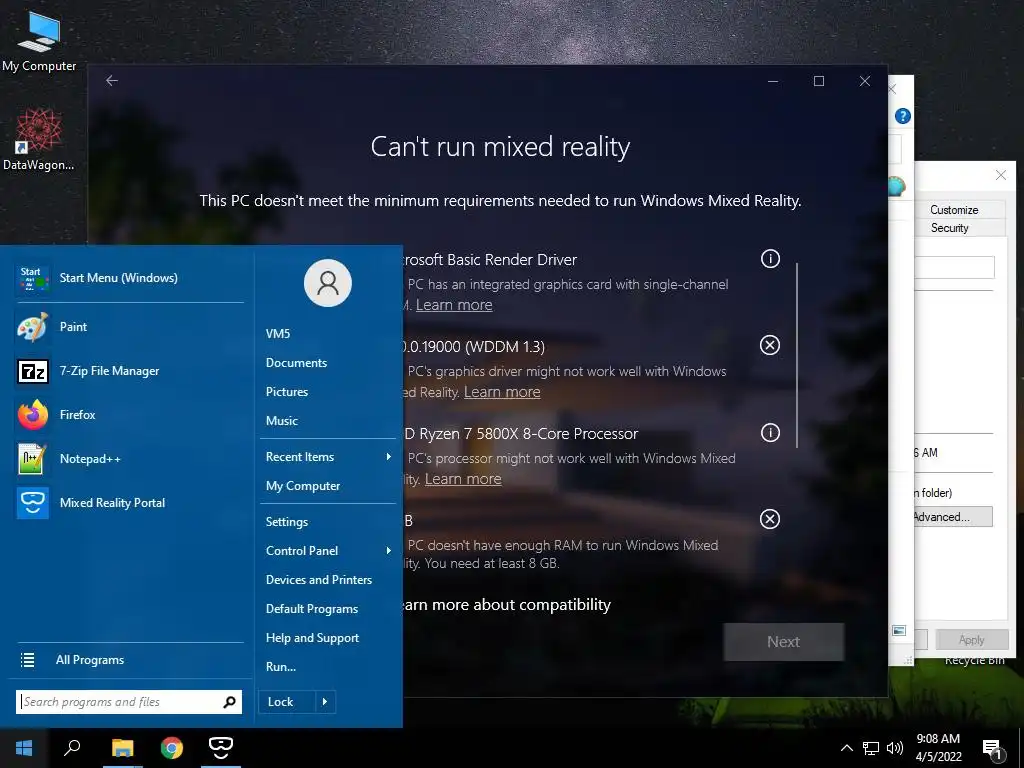Screen dimensions: 1024x768
Task: Show info for Ryzen 7 5800X processor
Action: click(770, 432)
